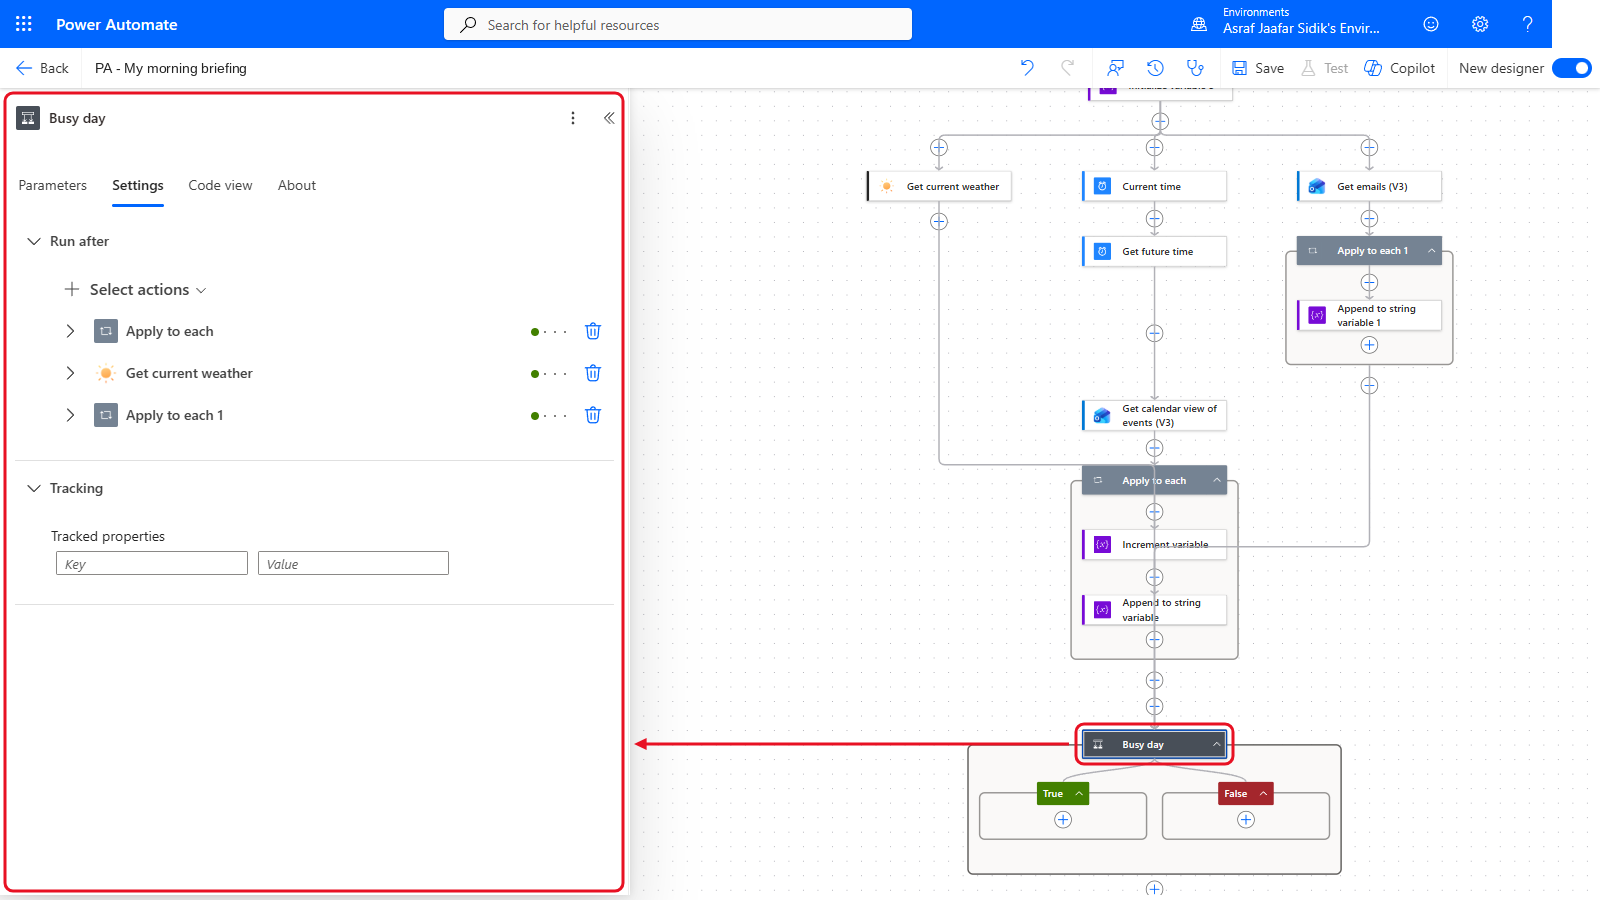Collapse the Tracking section
Image resolution: width=1600 pixels, height=900 pixels.
tap(34, 488)
